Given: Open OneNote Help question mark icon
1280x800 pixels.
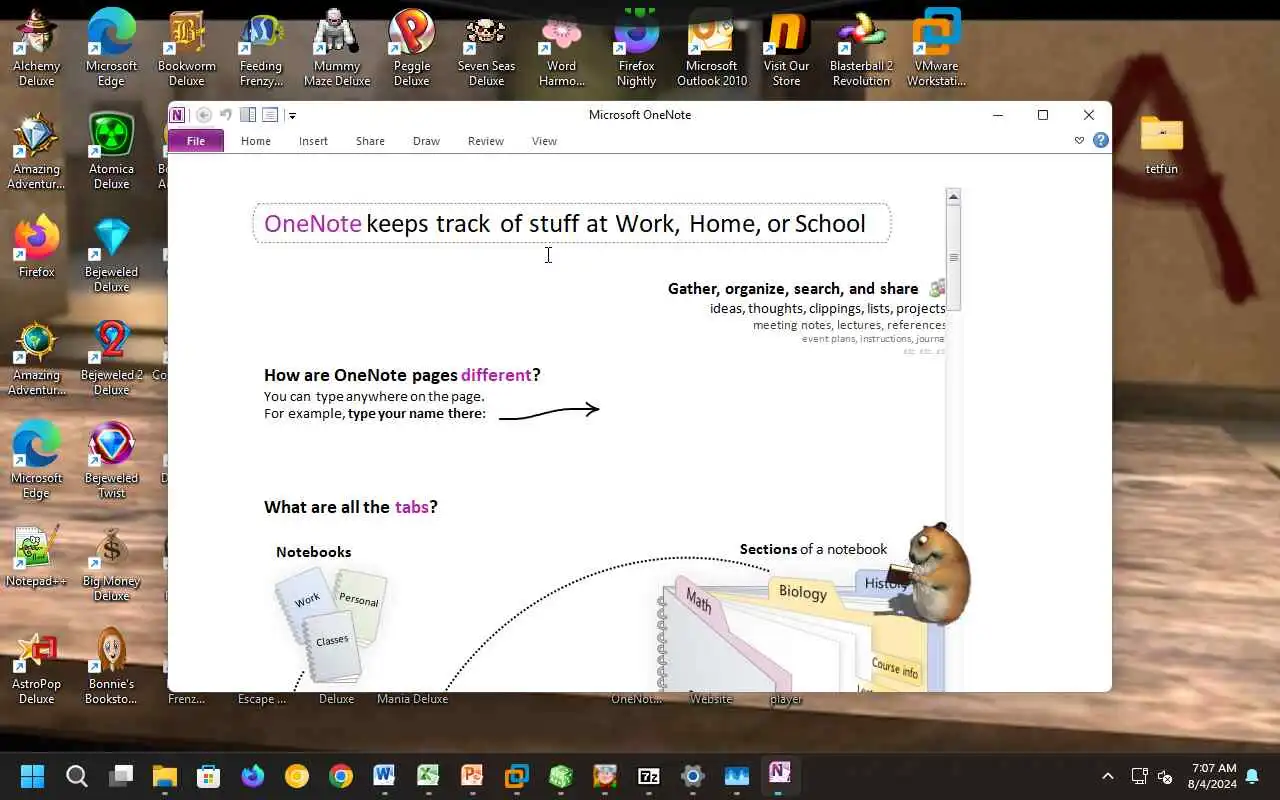Looking at the screenshot, I should click(x=1101, y=141).
